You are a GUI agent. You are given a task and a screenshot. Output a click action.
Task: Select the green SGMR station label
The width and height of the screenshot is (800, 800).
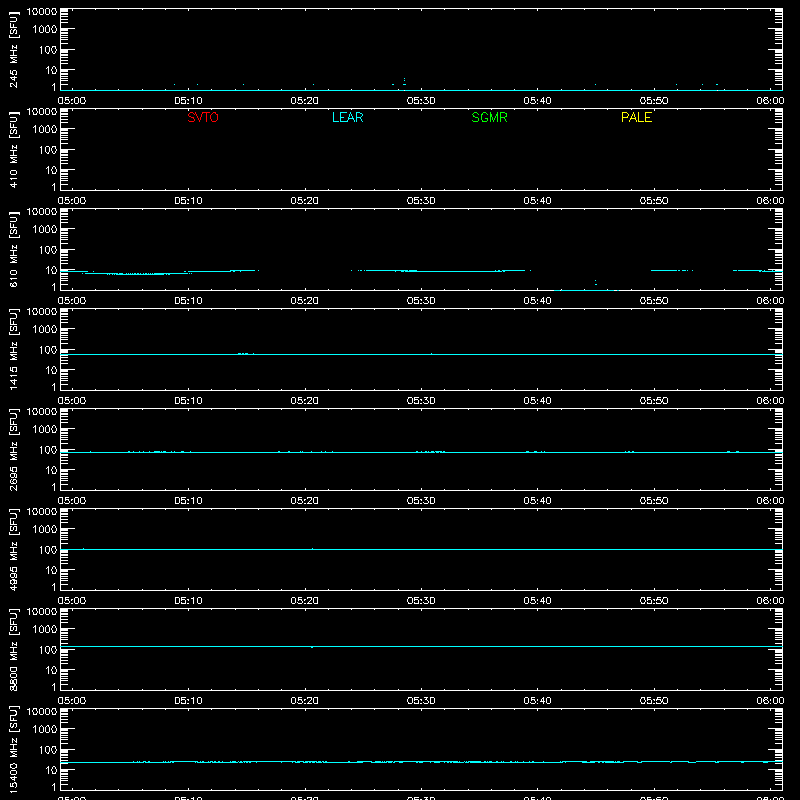coord(489,117)
